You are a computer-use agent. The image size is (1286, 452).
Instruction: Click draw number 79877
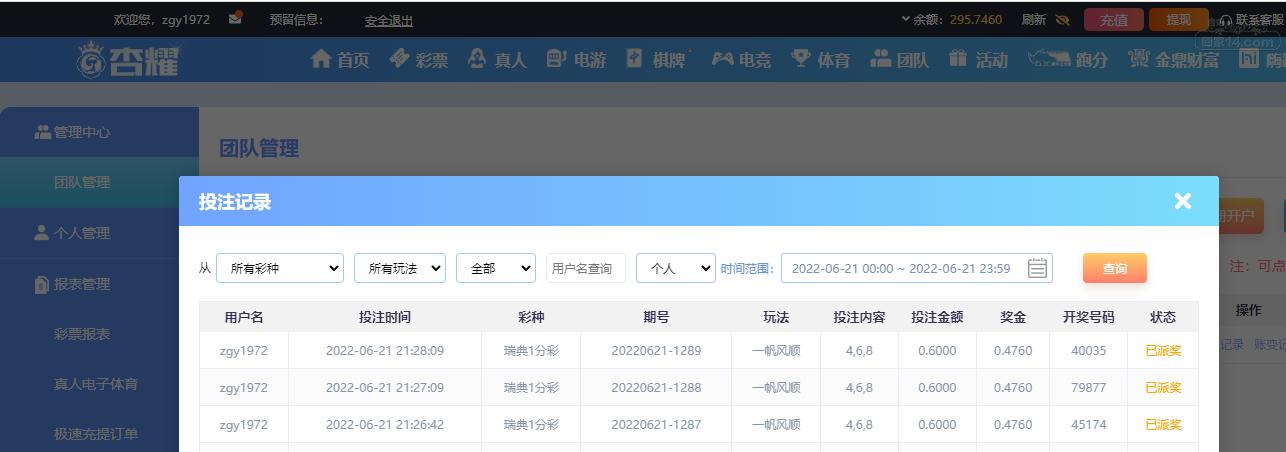(x=1088, y=388)
